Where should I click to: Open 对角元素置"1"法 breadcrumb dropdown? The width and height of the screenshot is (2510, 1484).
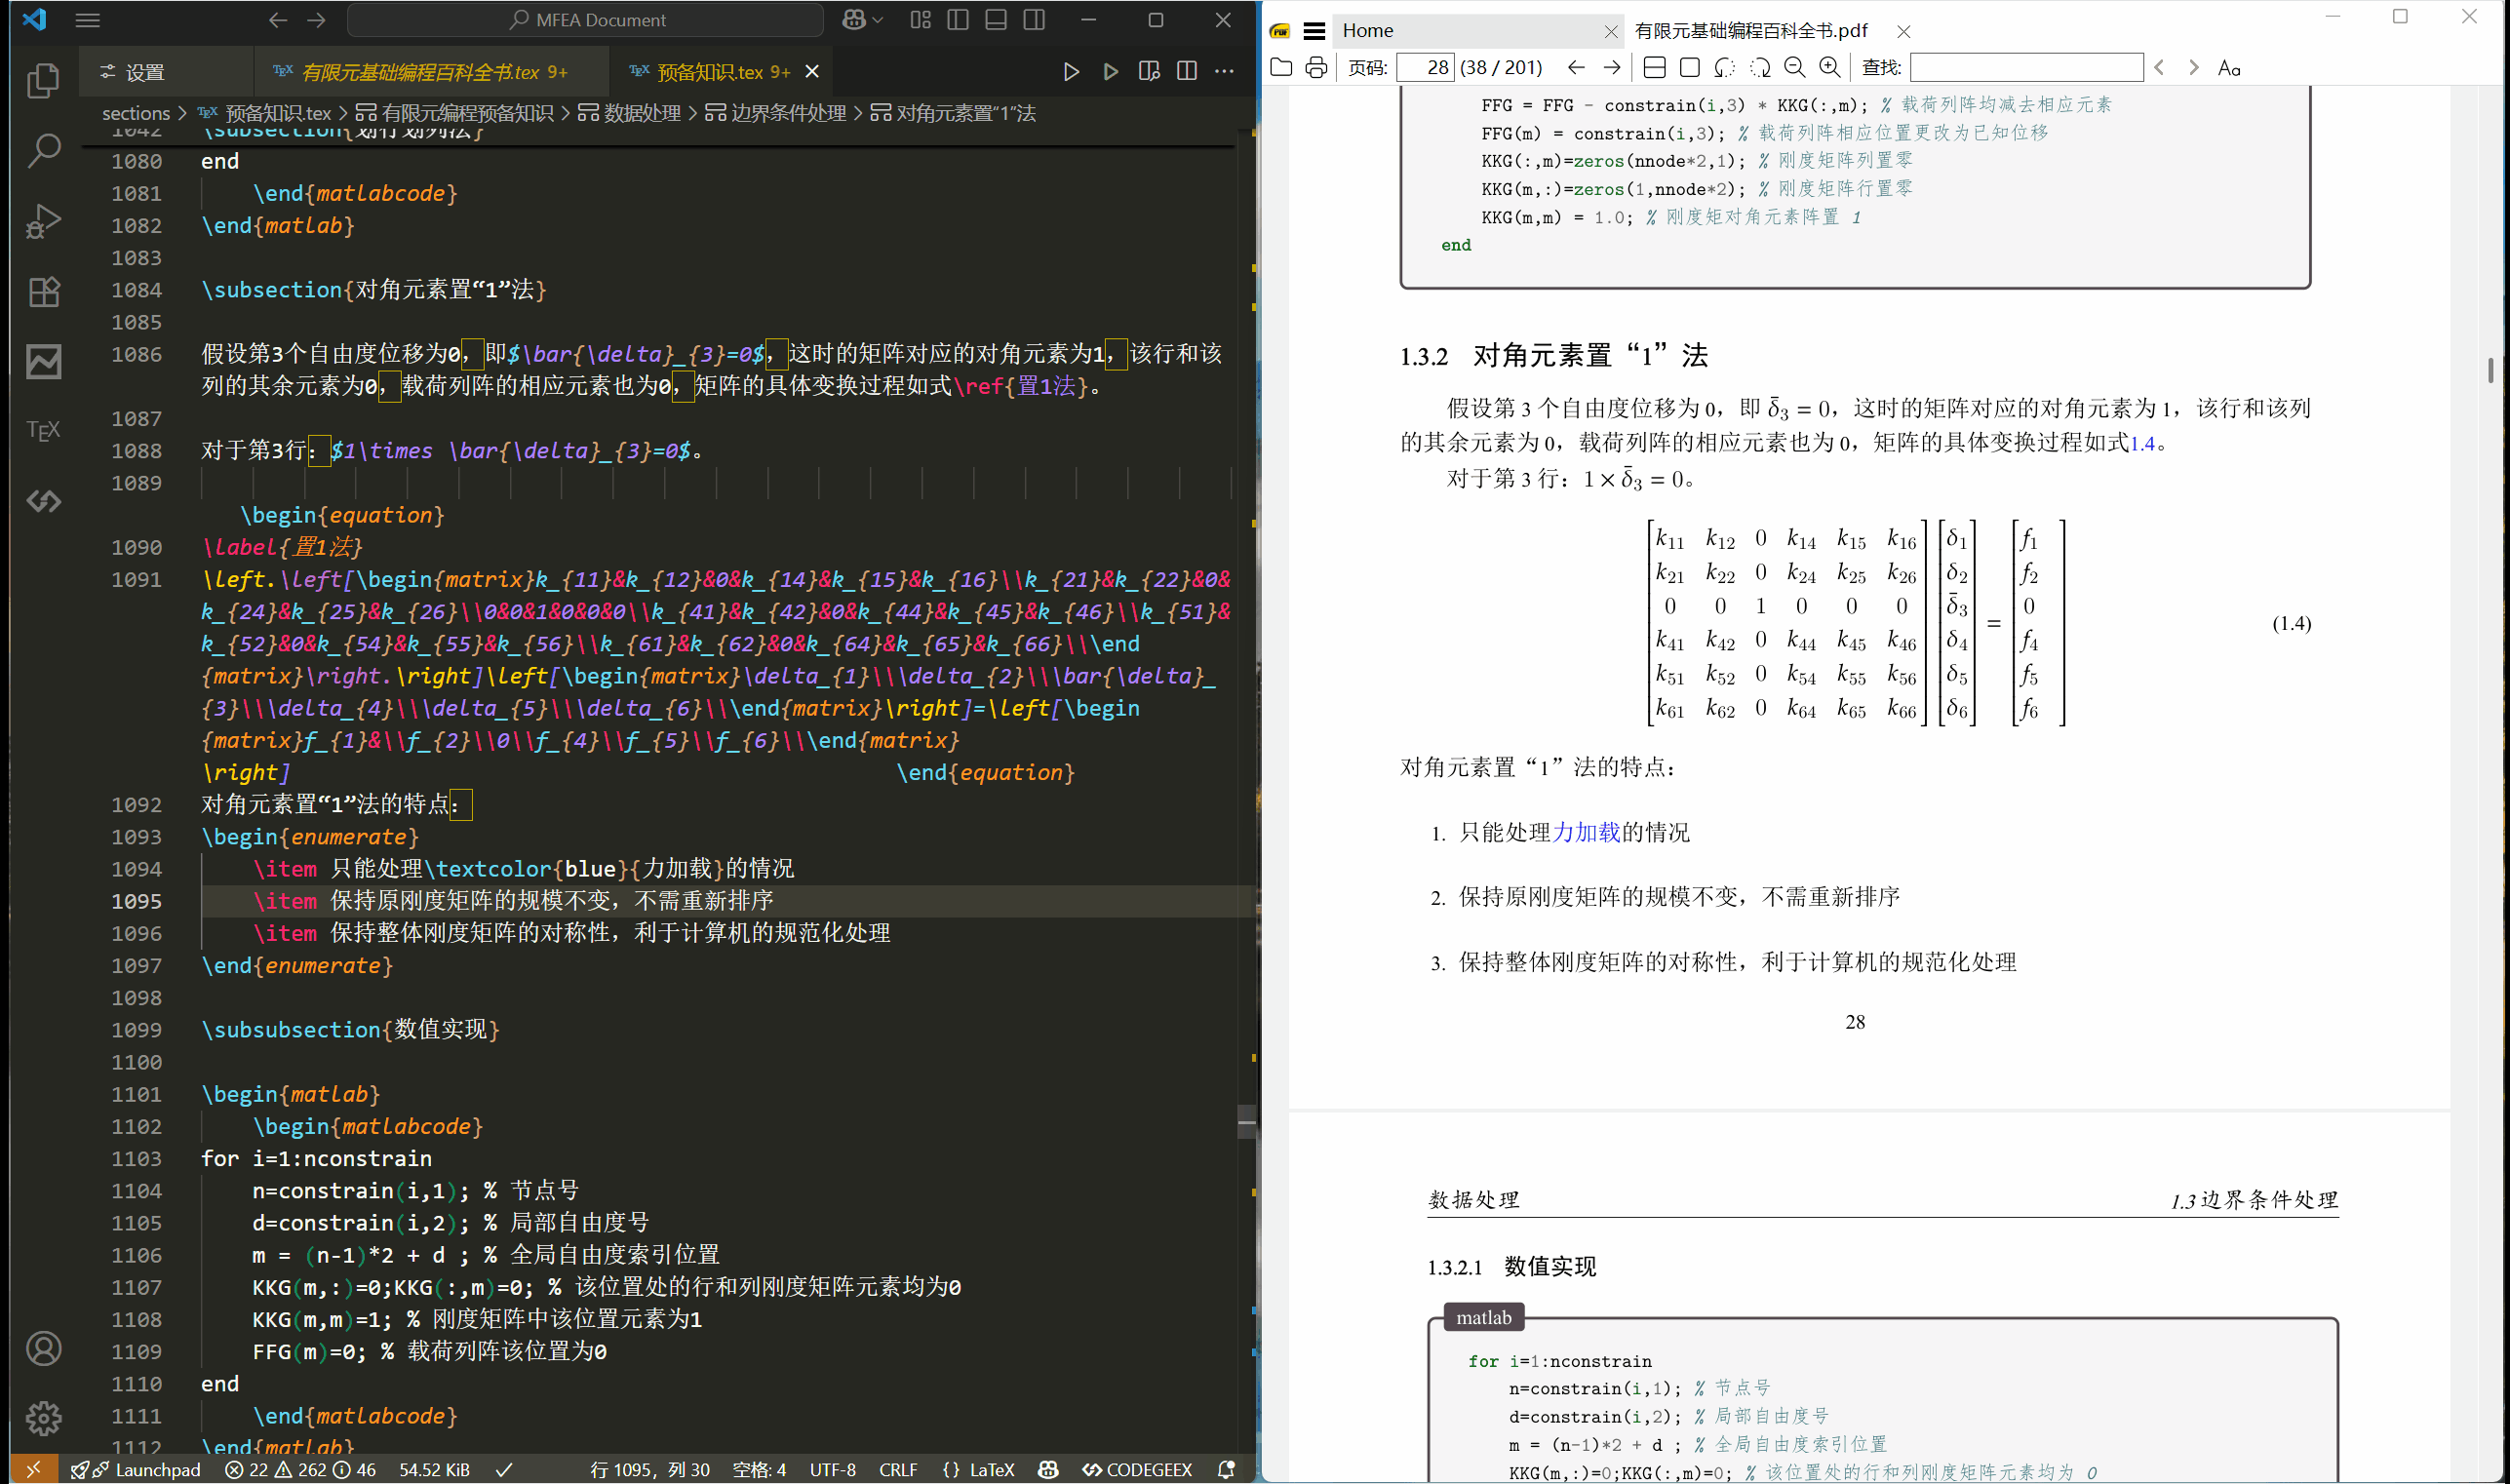coord(953,114)
